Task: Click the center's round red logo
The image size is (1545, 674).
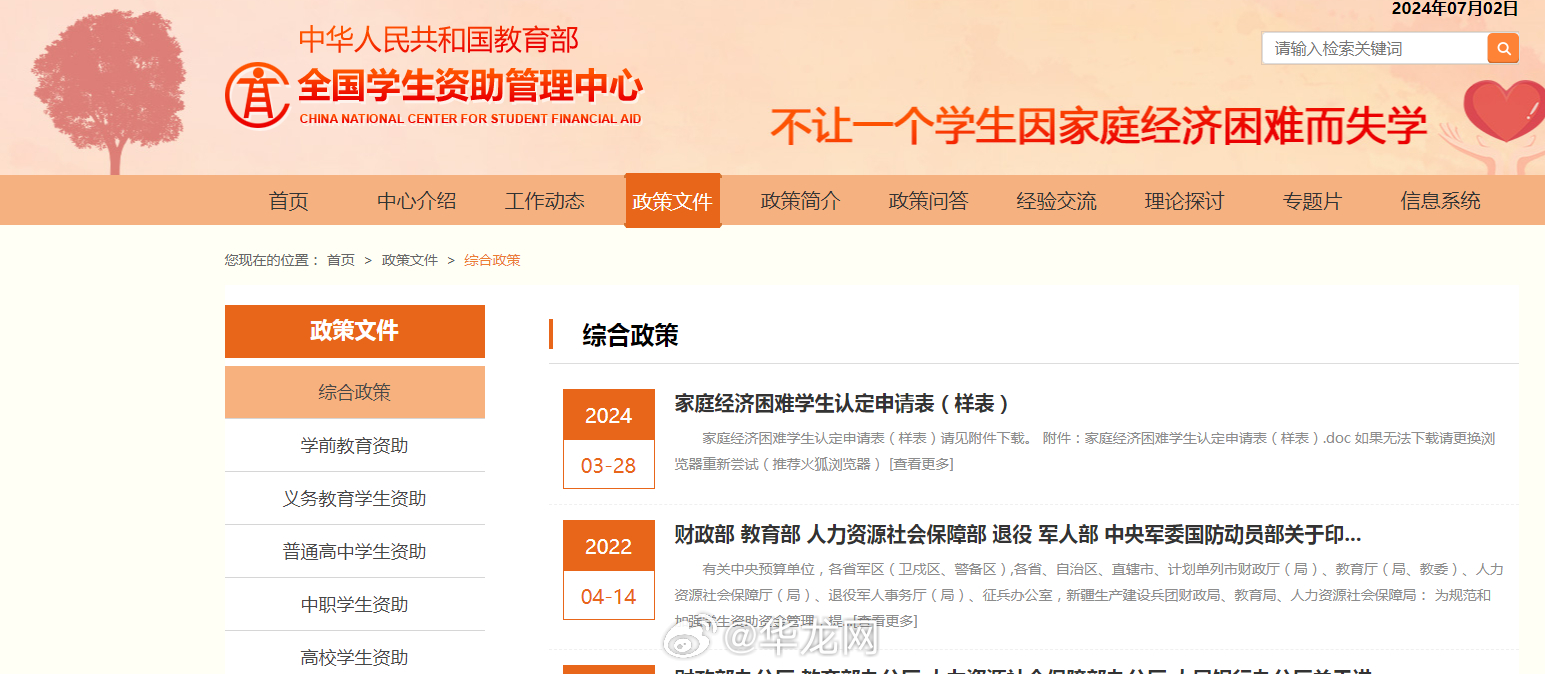Action: (x=257, y=95)
